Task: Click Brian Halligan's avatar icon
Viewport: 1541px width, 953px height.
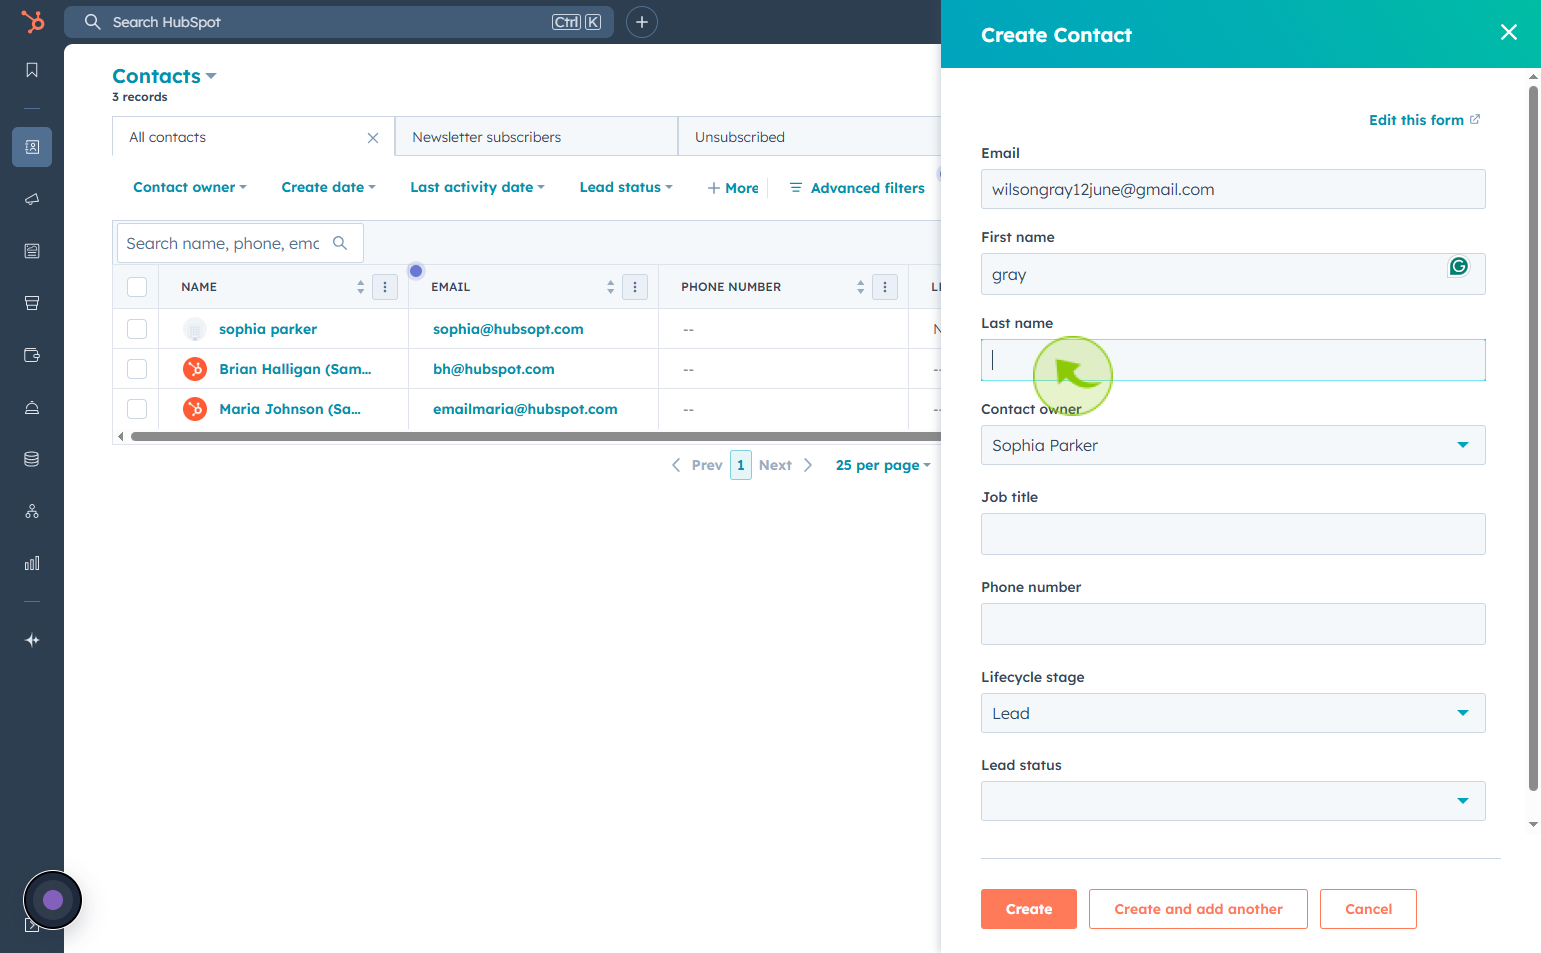Action: 195,369
